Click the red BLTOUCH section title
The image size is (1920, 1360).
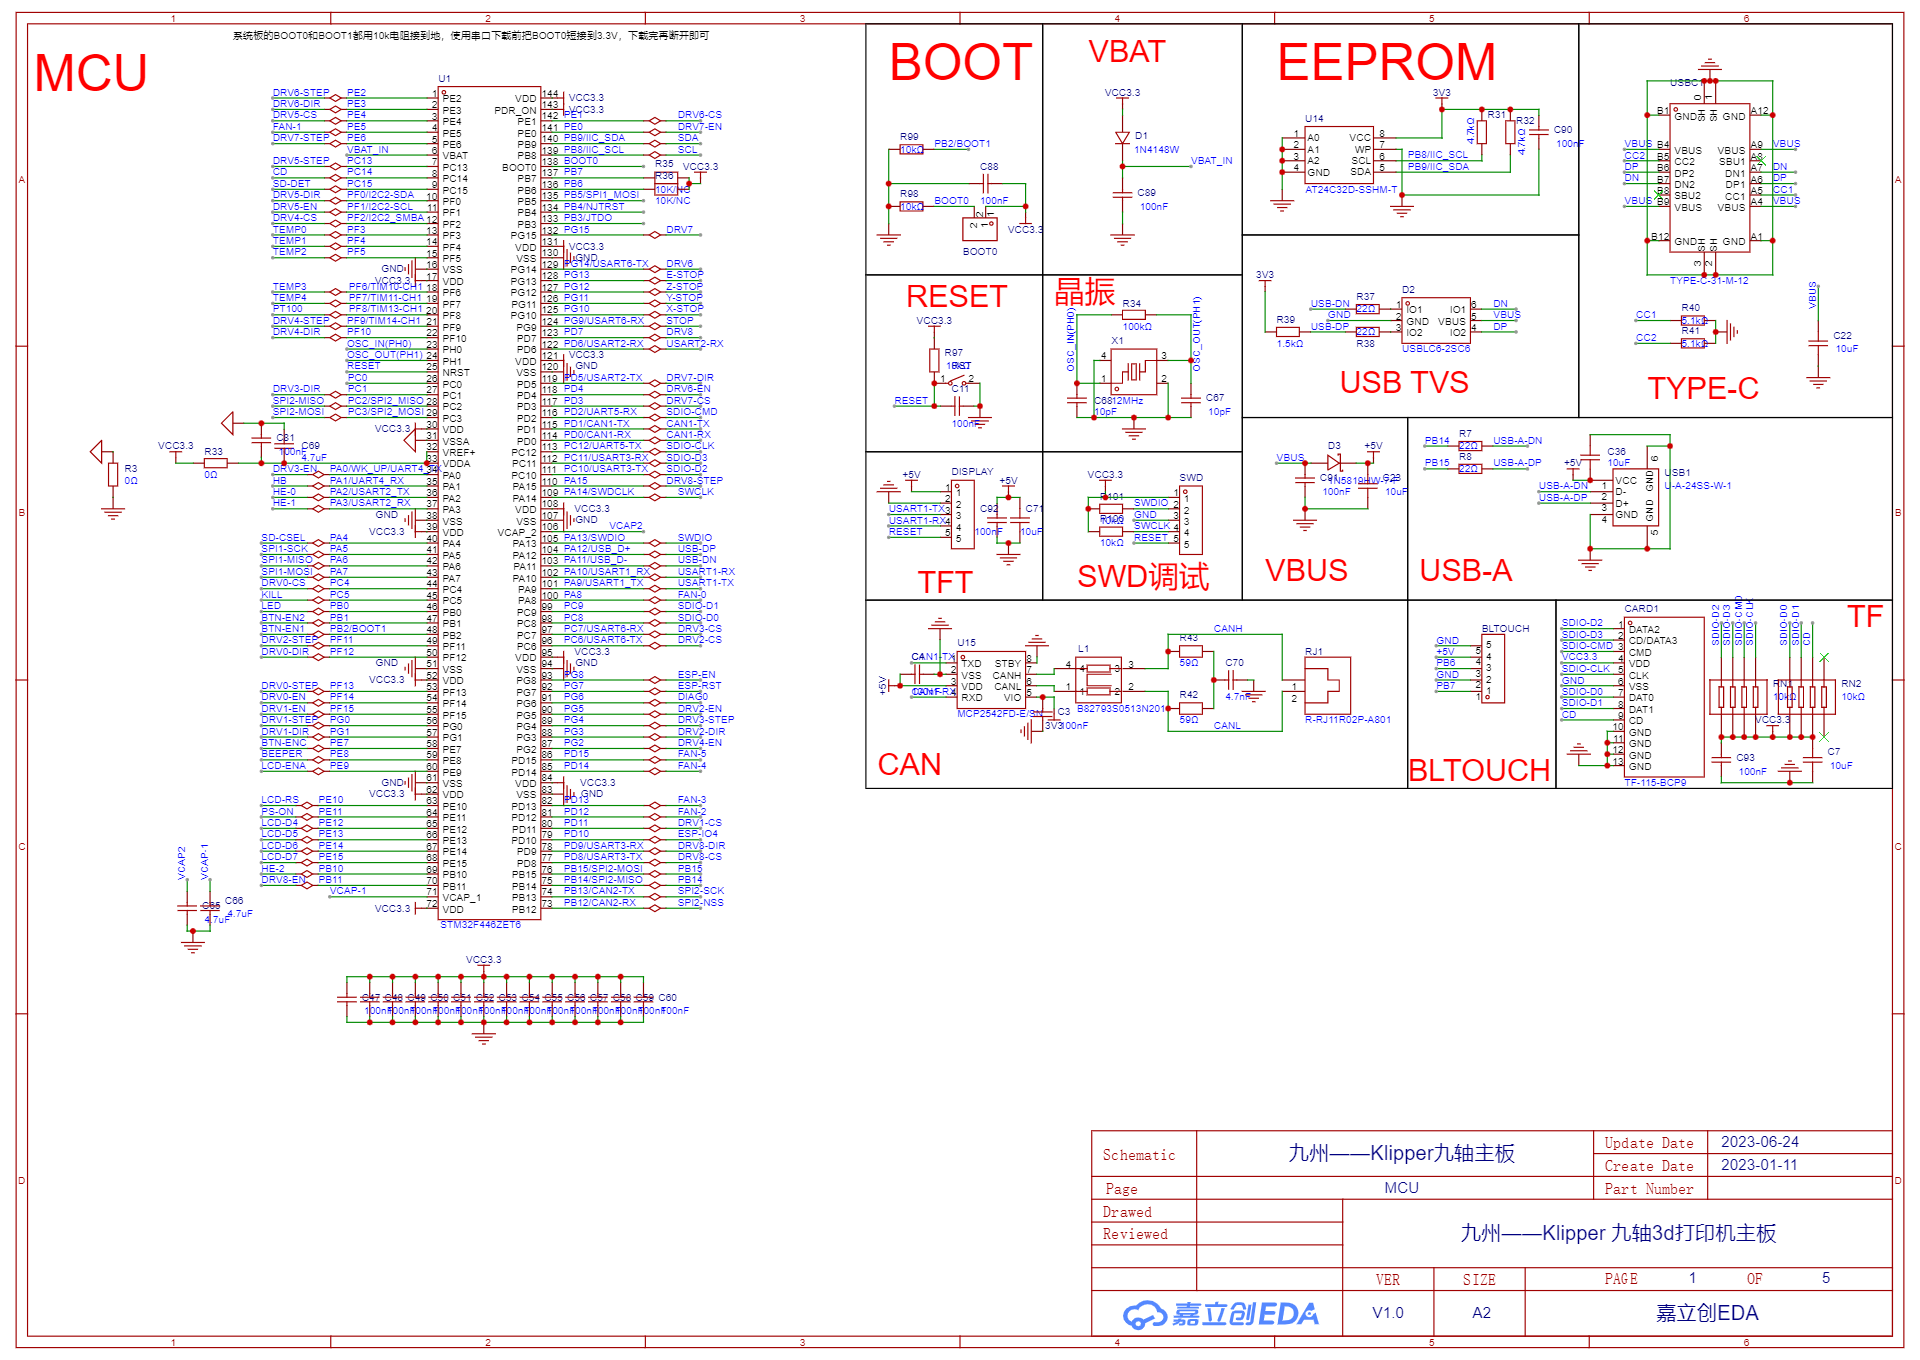coord(1479,770)
